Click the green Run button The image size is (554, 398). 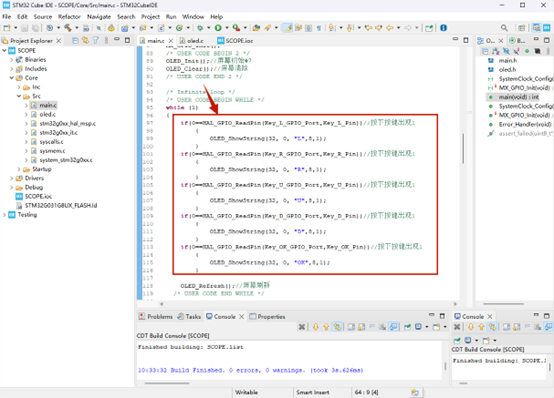click(218, 28)
